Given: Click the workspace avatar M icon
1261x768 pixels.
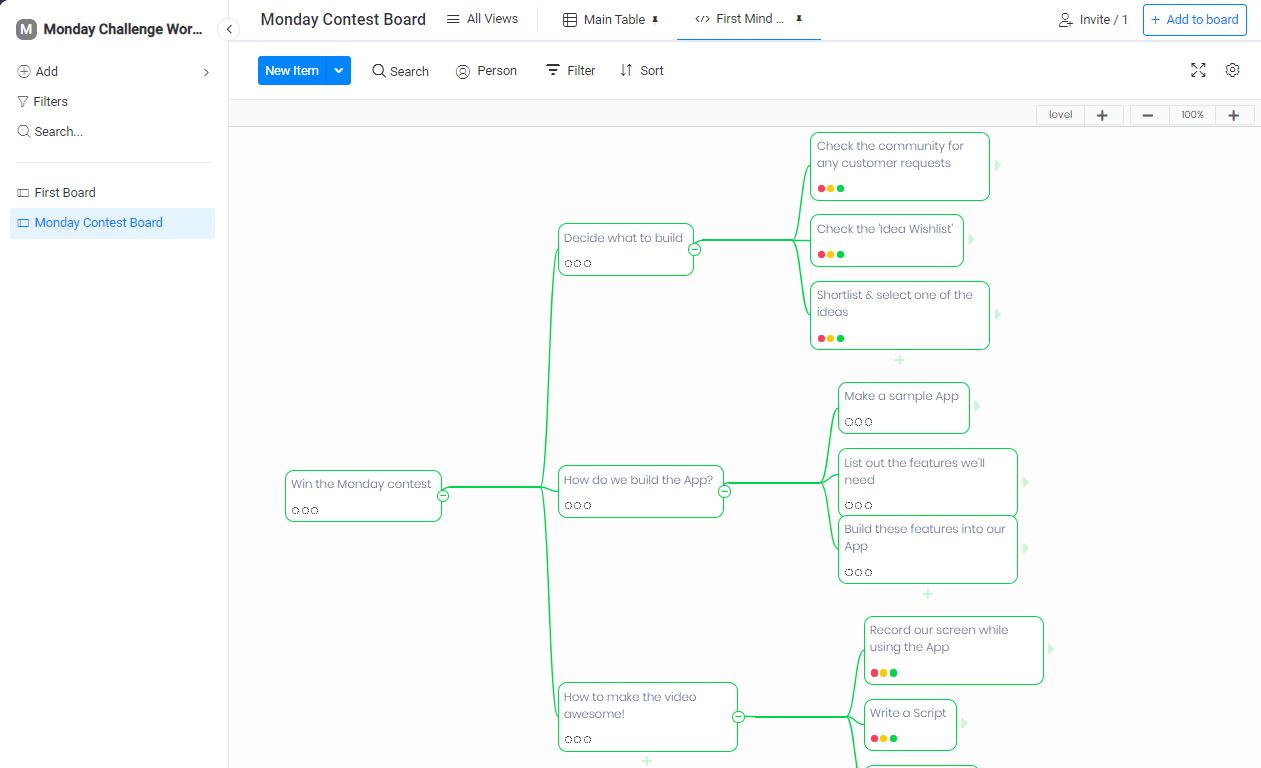Looking at the screenshot, I should tap(27, 29).
